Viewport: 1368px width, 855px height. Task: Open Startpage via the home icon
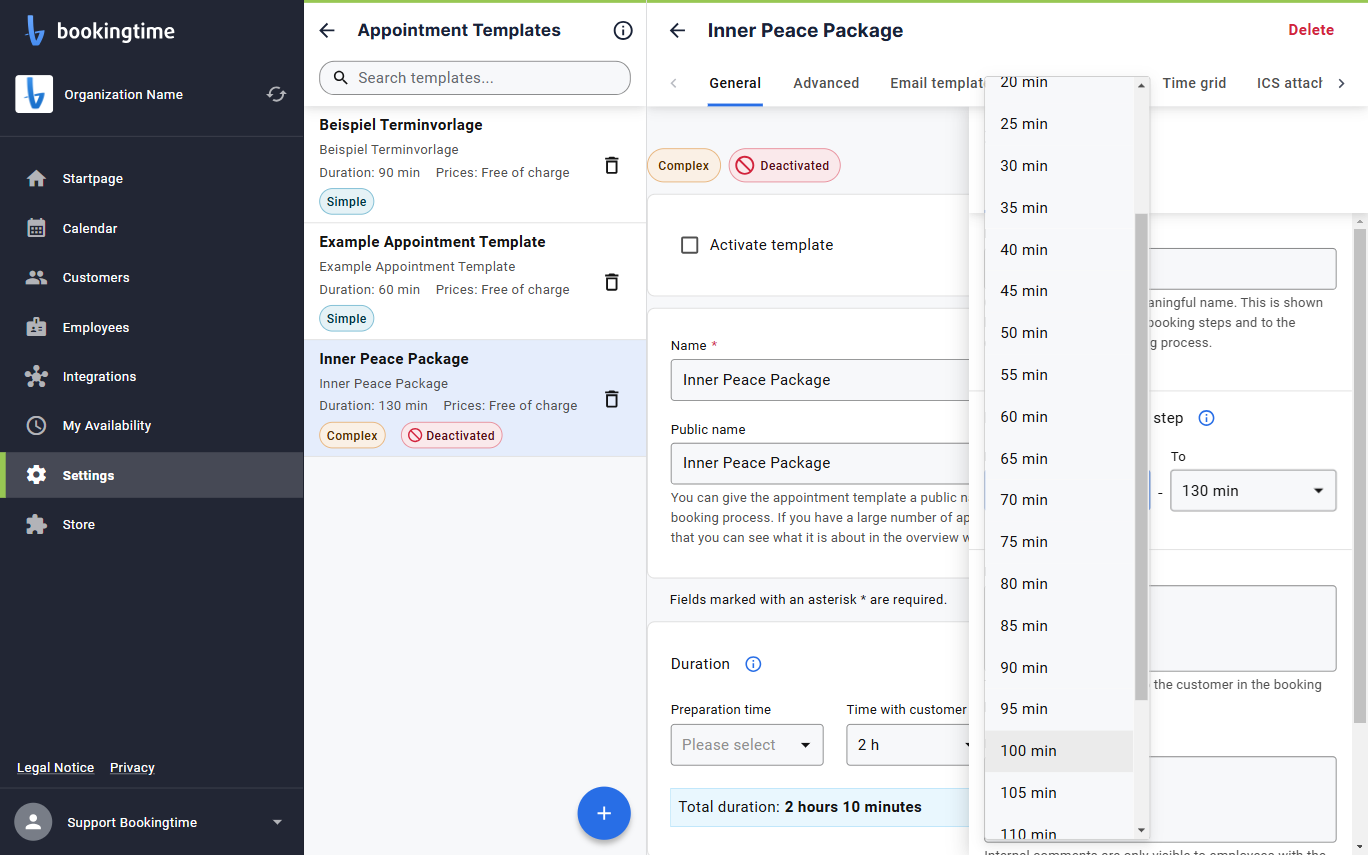coord(37,179)
